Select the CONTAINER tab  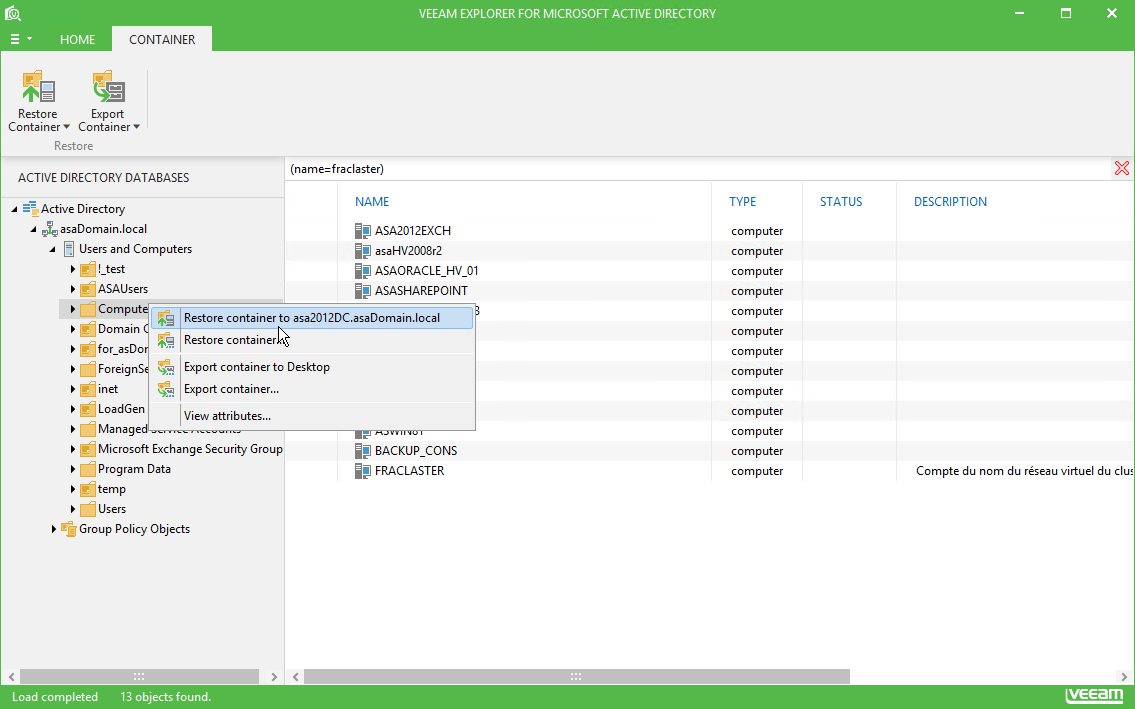162,39
